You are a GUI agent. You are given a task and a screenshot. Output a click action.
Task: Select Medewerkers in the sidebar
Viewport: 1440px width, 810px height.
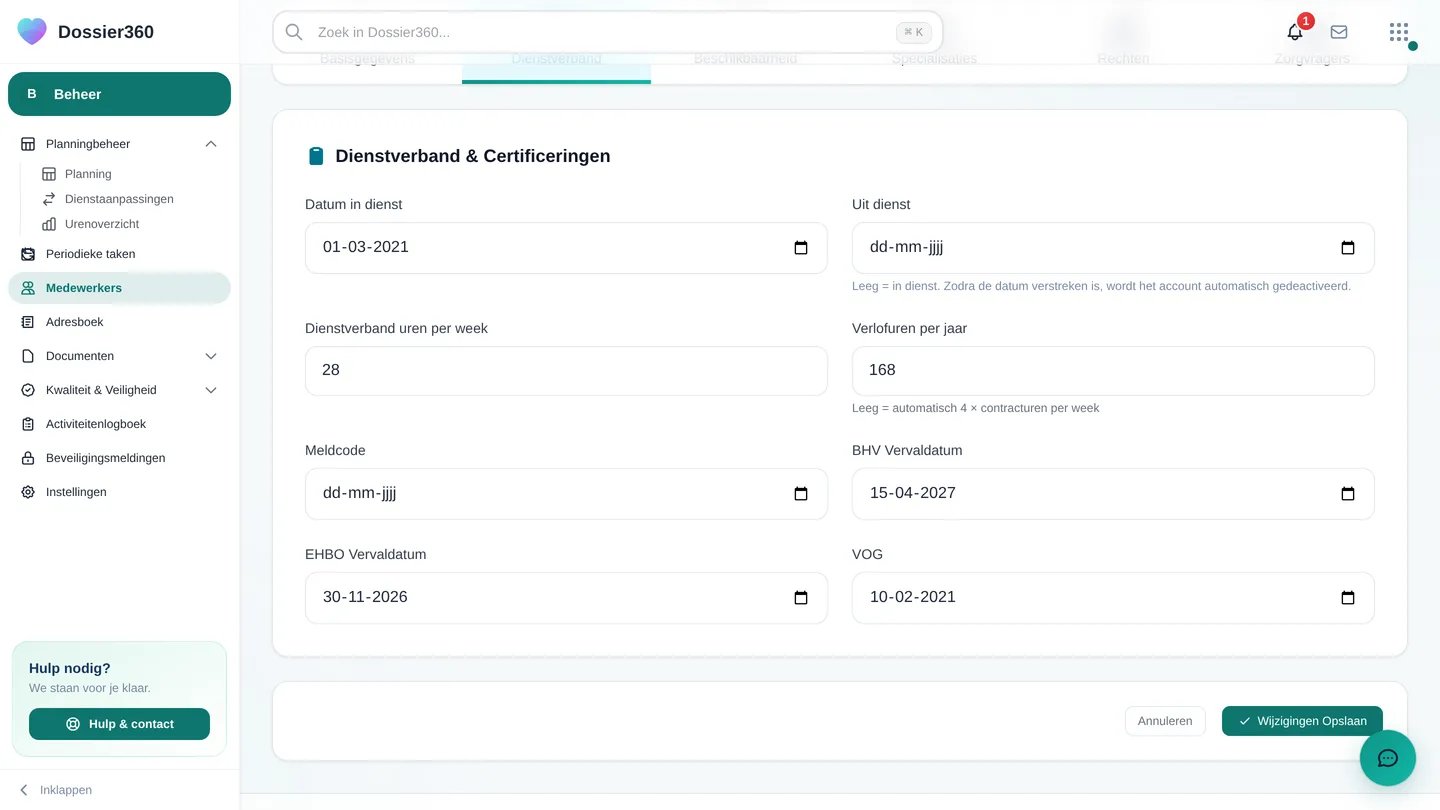(119, 288)
